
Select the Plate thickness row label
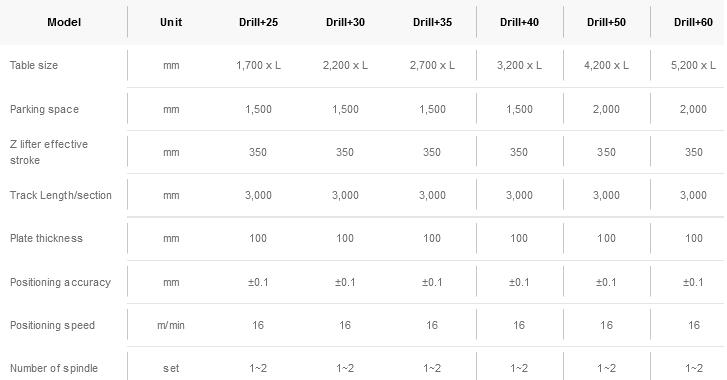[46, 238]
